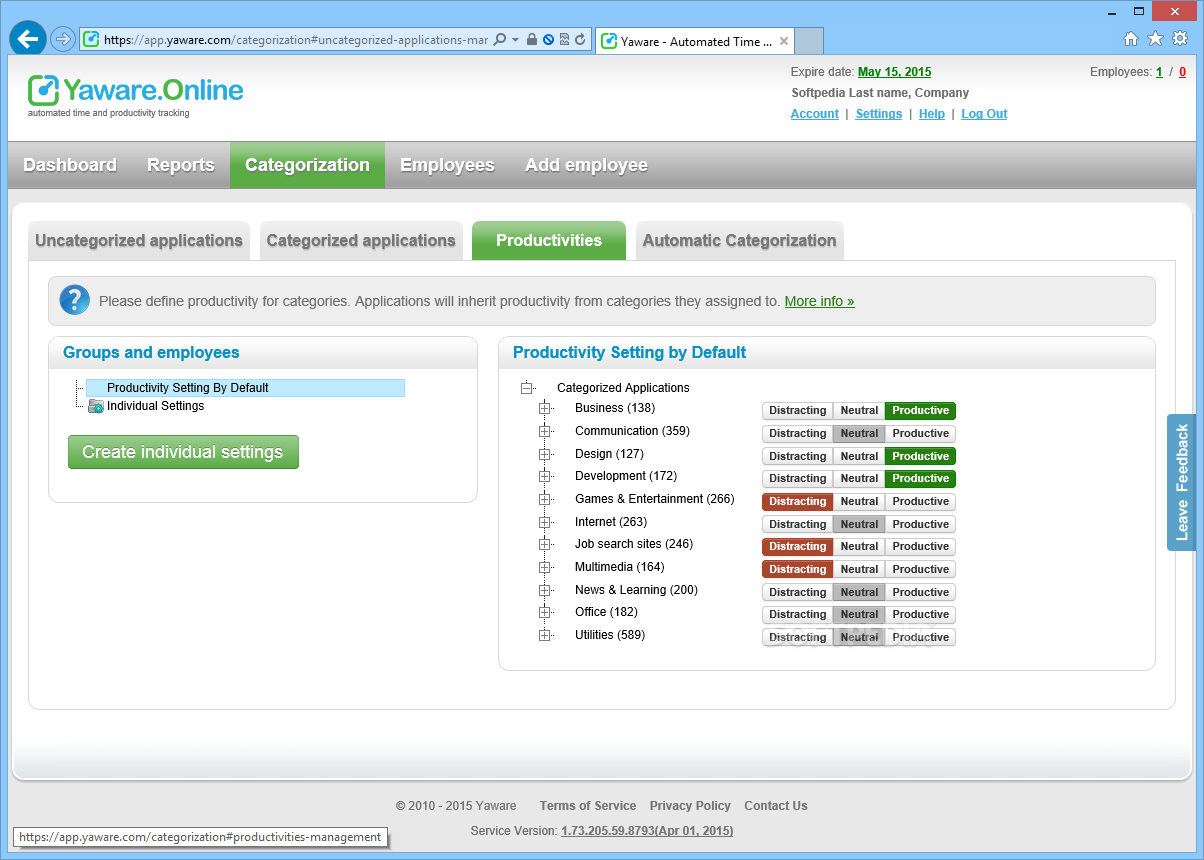
Task: Collapse the Categorized Applications tree
Action: 527,388
